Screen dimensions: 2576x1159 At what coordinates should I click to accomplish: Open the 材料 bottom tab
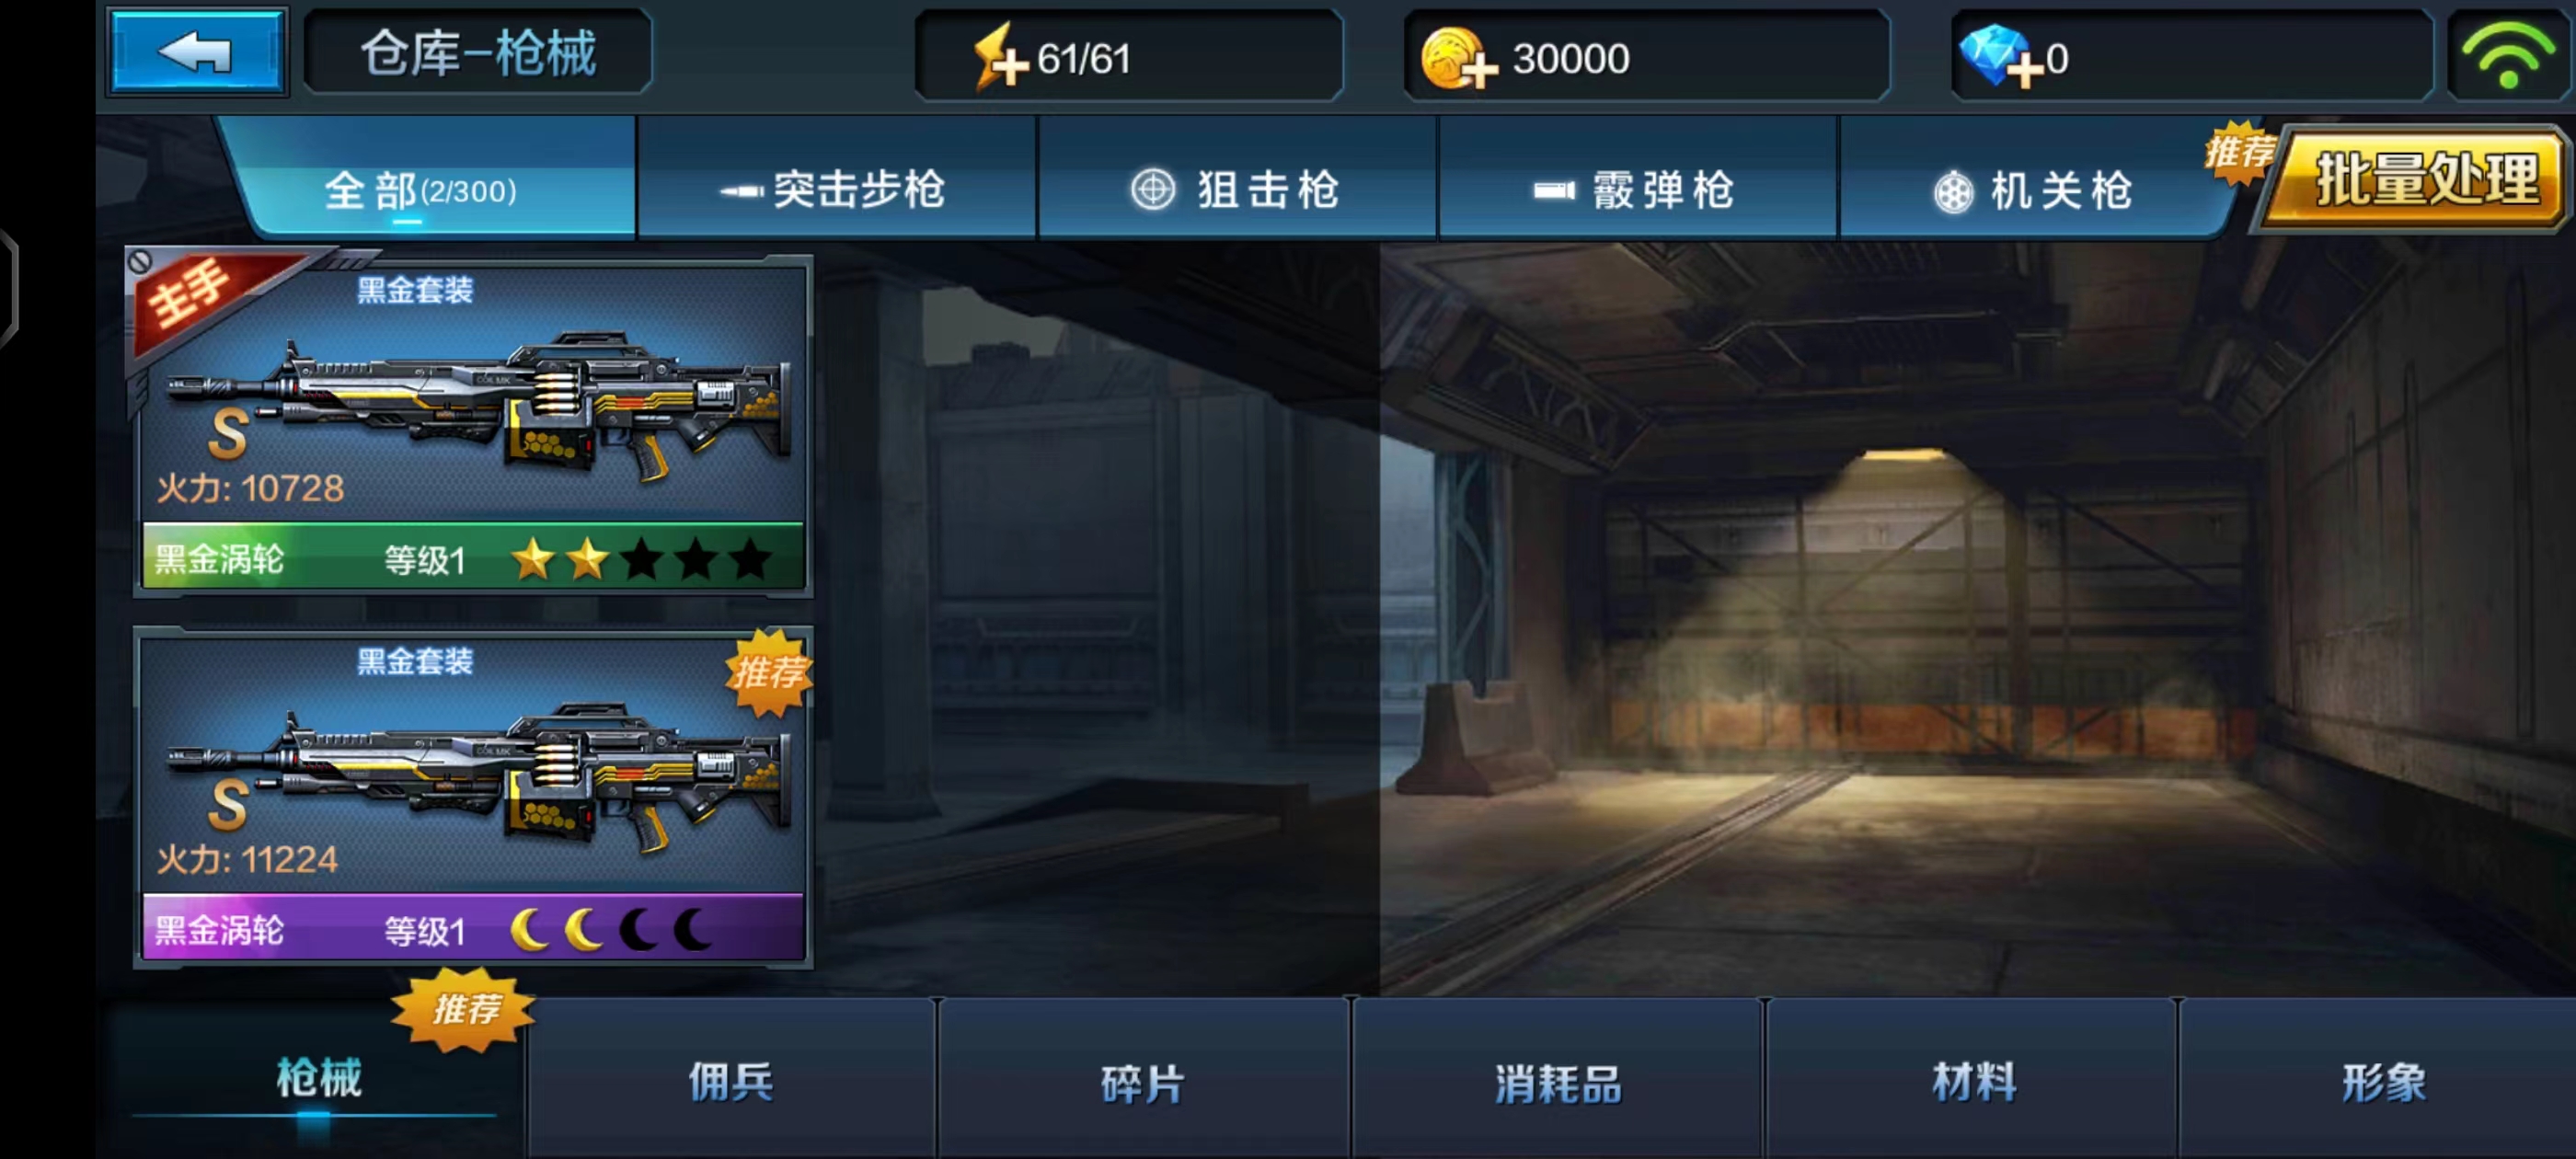pos(1972,1081)
